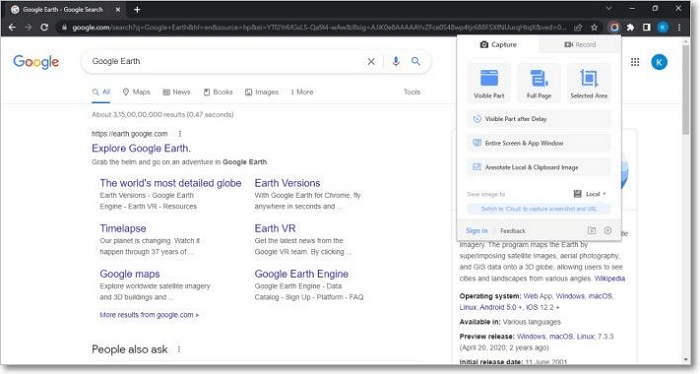700x374 pixels.
Task: Go forward in browser history
Action: pyautogui.click(x=28, y=27)
